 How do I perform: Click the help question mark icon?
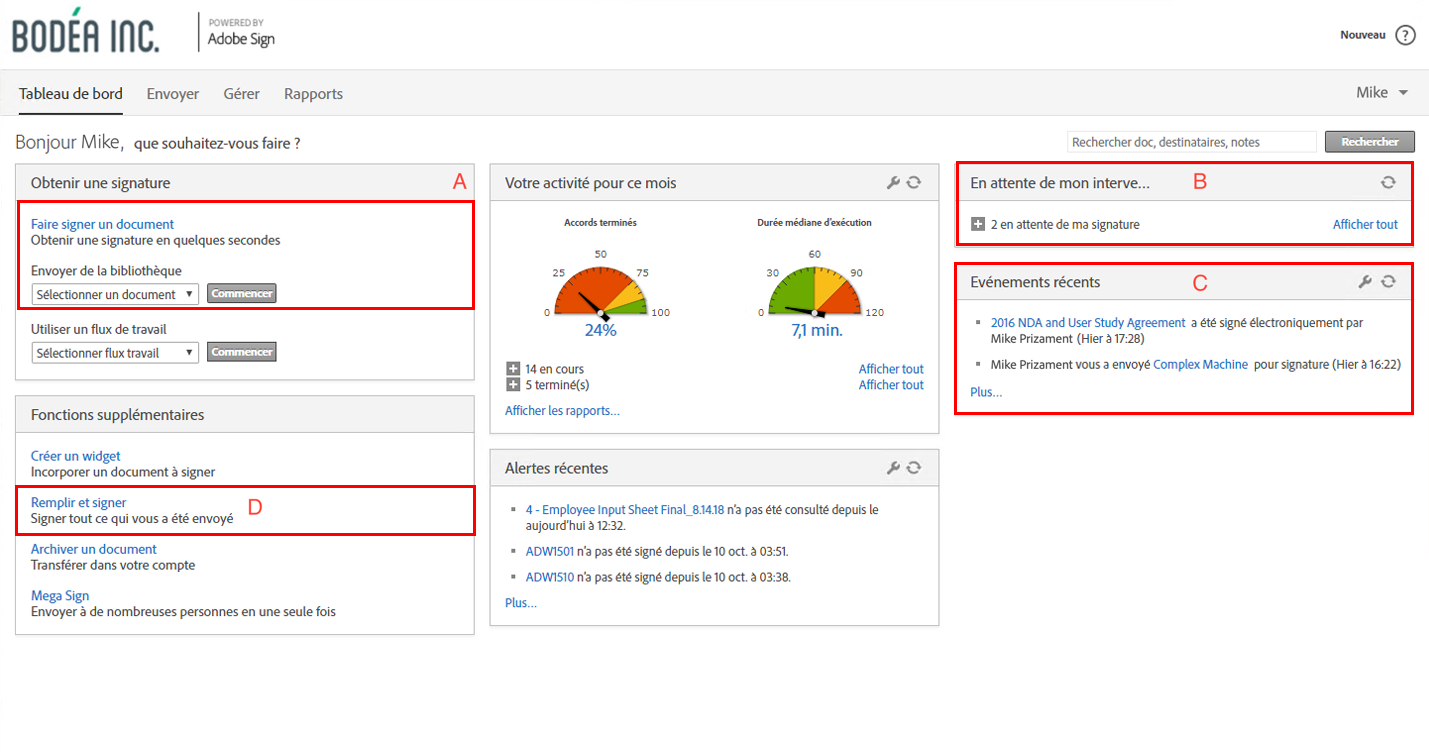click(x=1405, y=36)
